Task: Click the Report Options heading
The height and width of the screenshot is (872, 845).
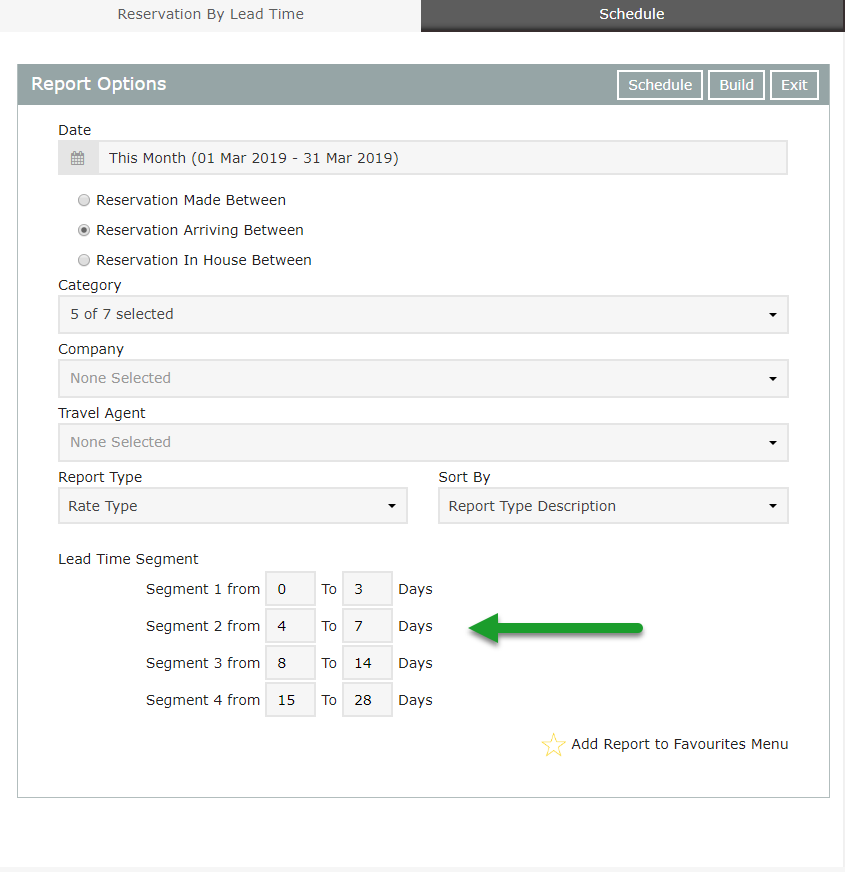Action: pyautogui.click(x=98, y=84)
